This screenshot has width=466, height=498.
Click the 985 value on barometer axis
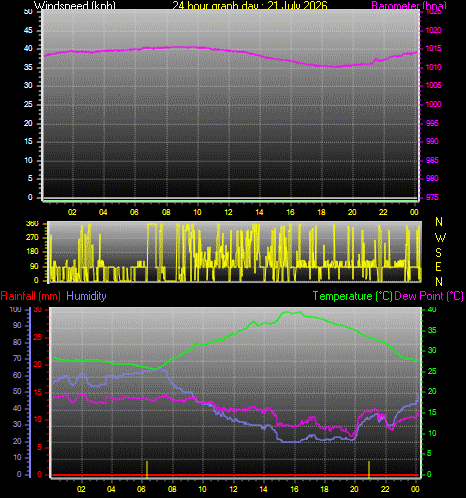[432, 160]
